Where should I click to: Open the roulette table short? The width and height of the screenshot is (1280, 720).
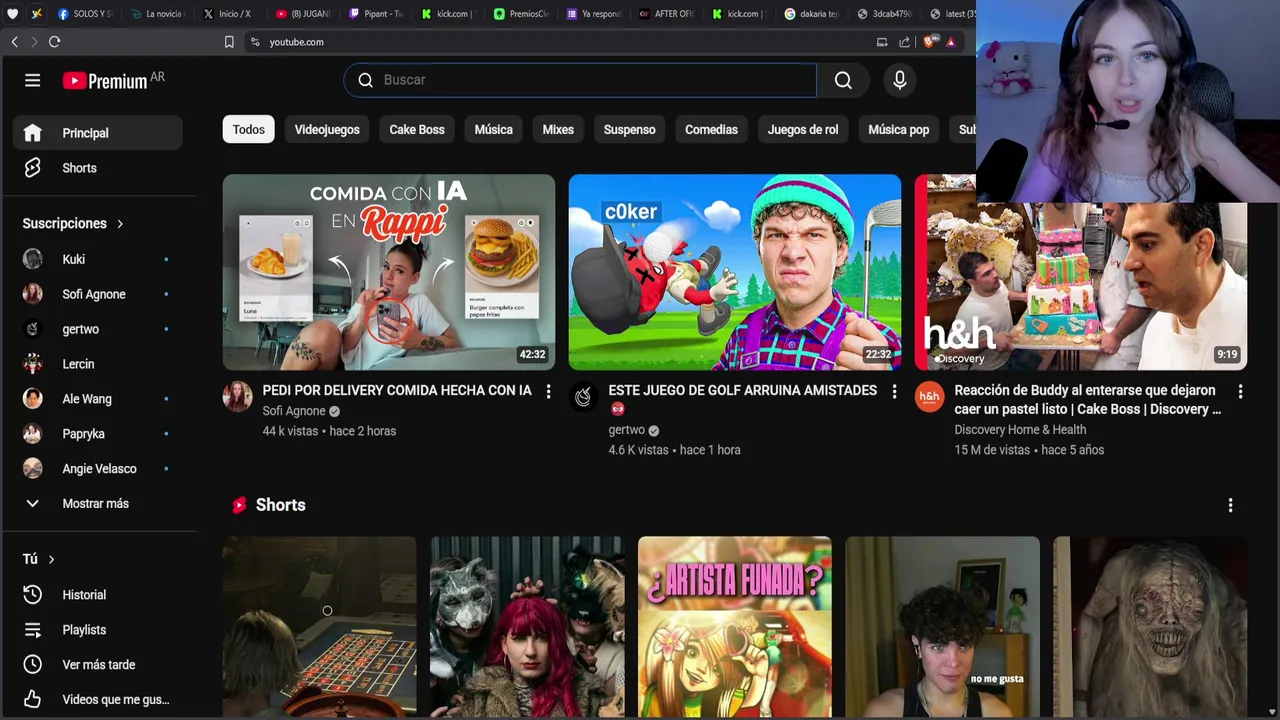tap(319, 627)
